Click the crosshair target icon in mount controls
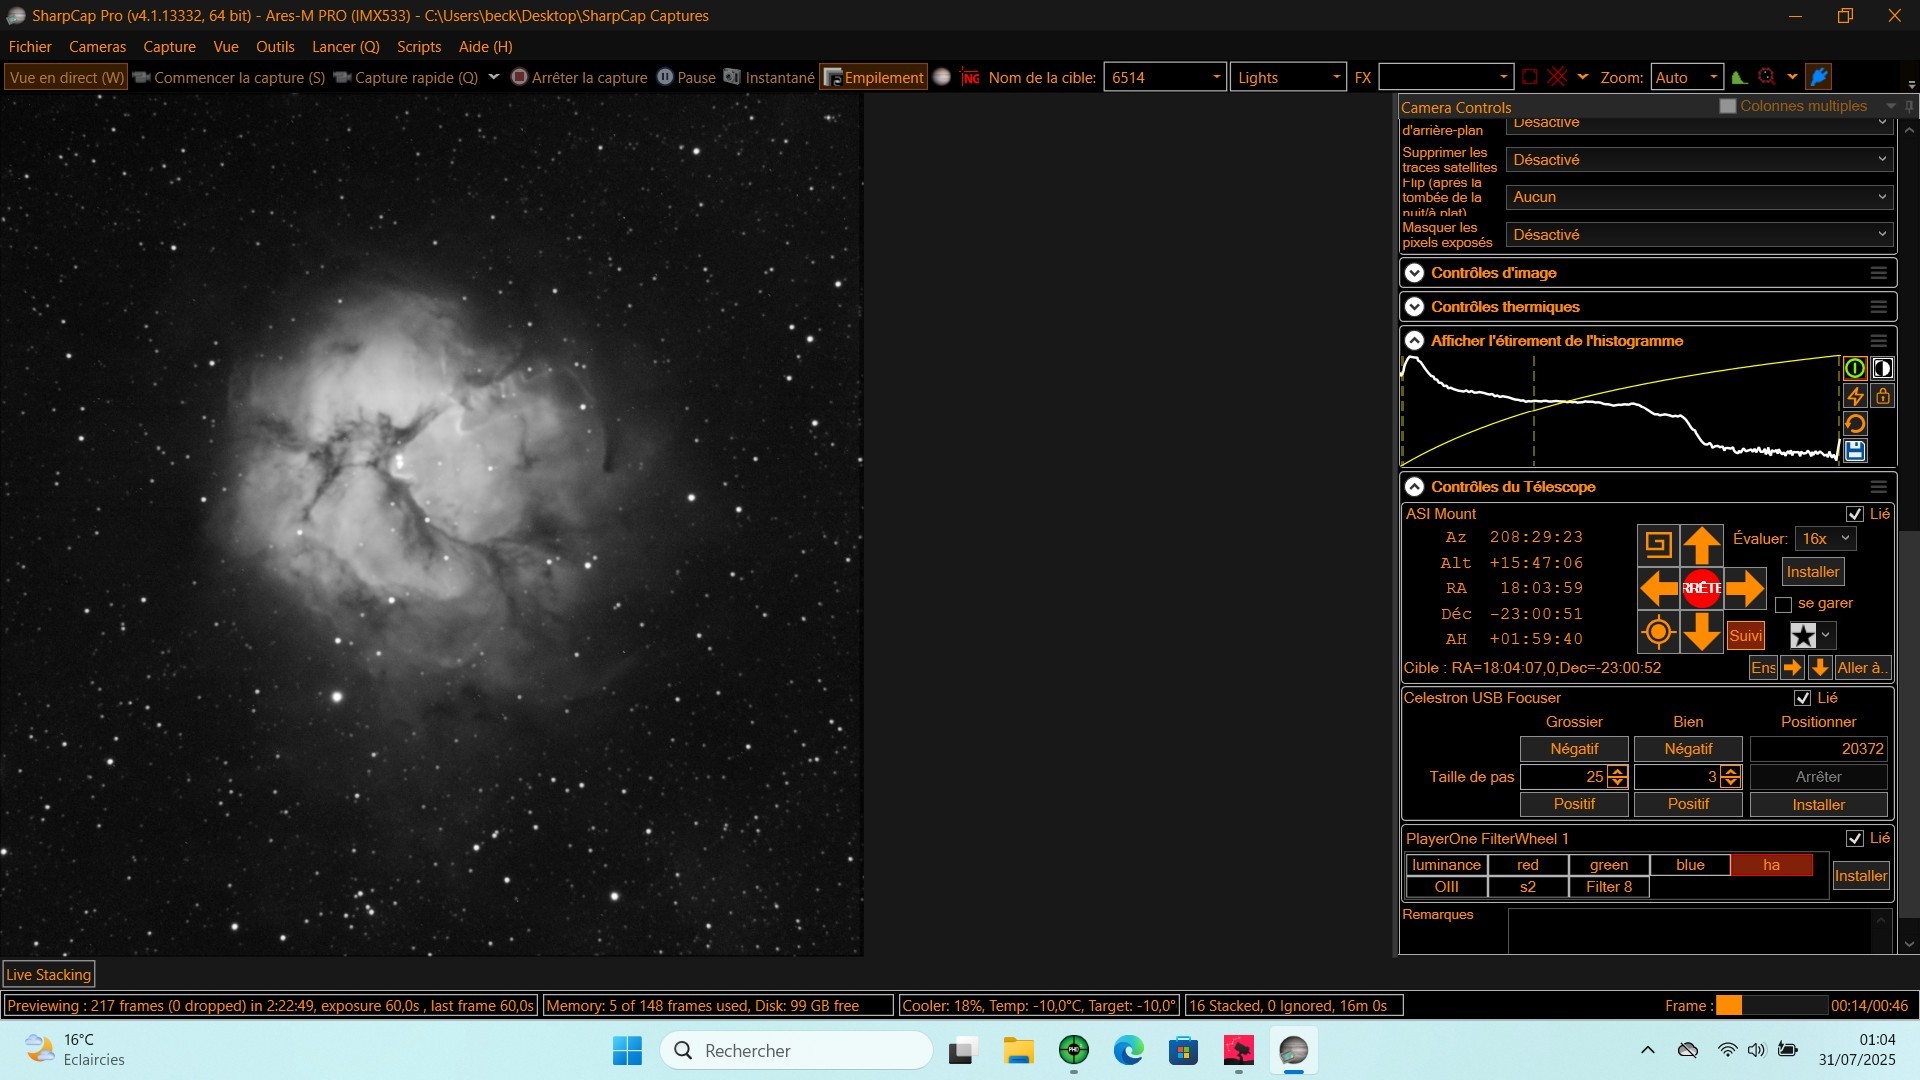The height and width of the screenshot is (1080, 1920). click(1657, 633)
